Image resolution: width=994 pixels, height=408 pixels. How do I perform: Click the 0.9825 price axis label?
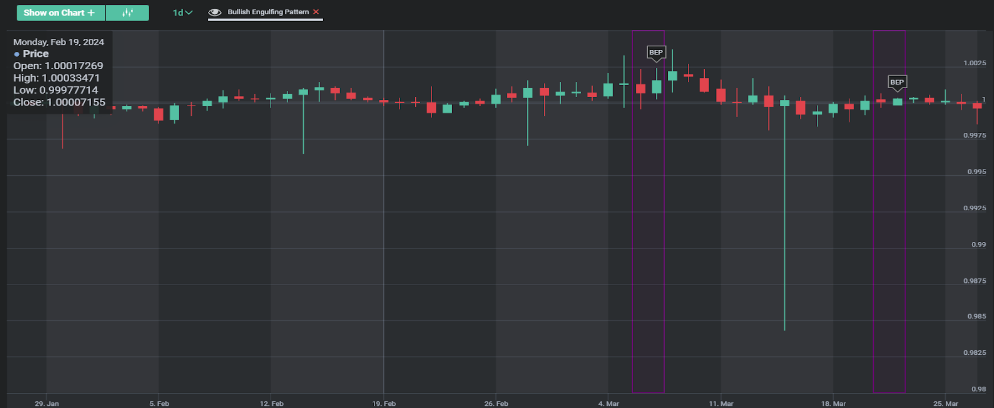(x=976, y=352)
